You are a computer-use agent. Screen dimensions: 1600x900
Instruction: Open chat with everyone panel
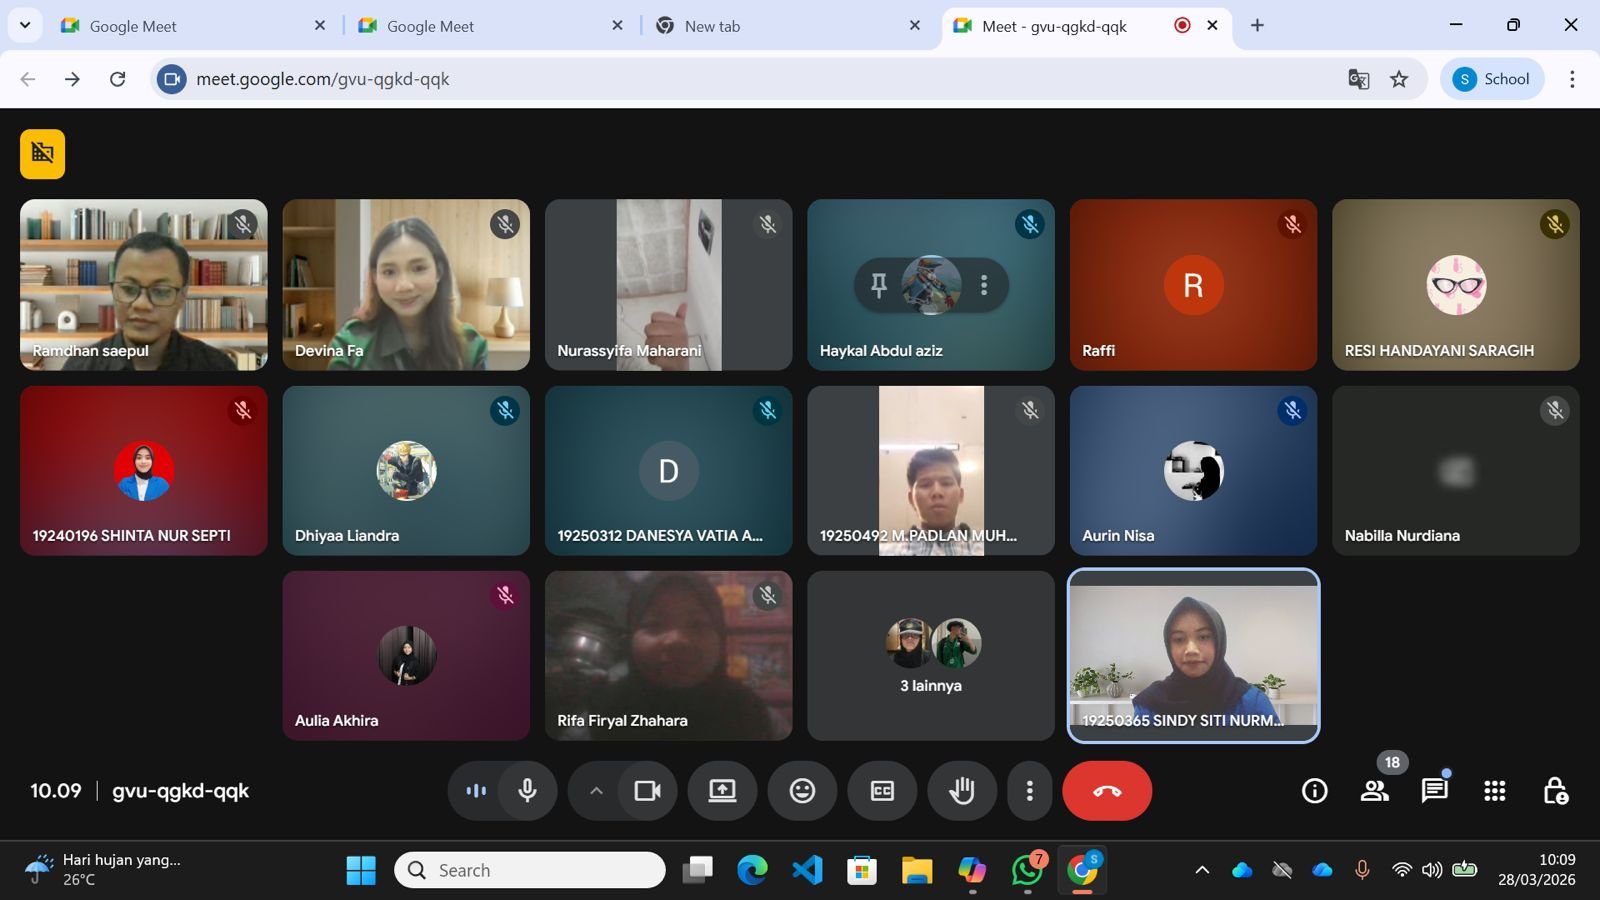tap(1434, 791)
